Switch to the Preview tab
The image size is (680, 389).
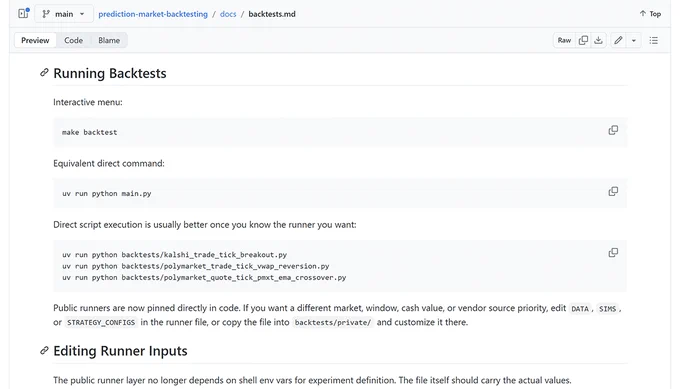[x=35, y=40]
